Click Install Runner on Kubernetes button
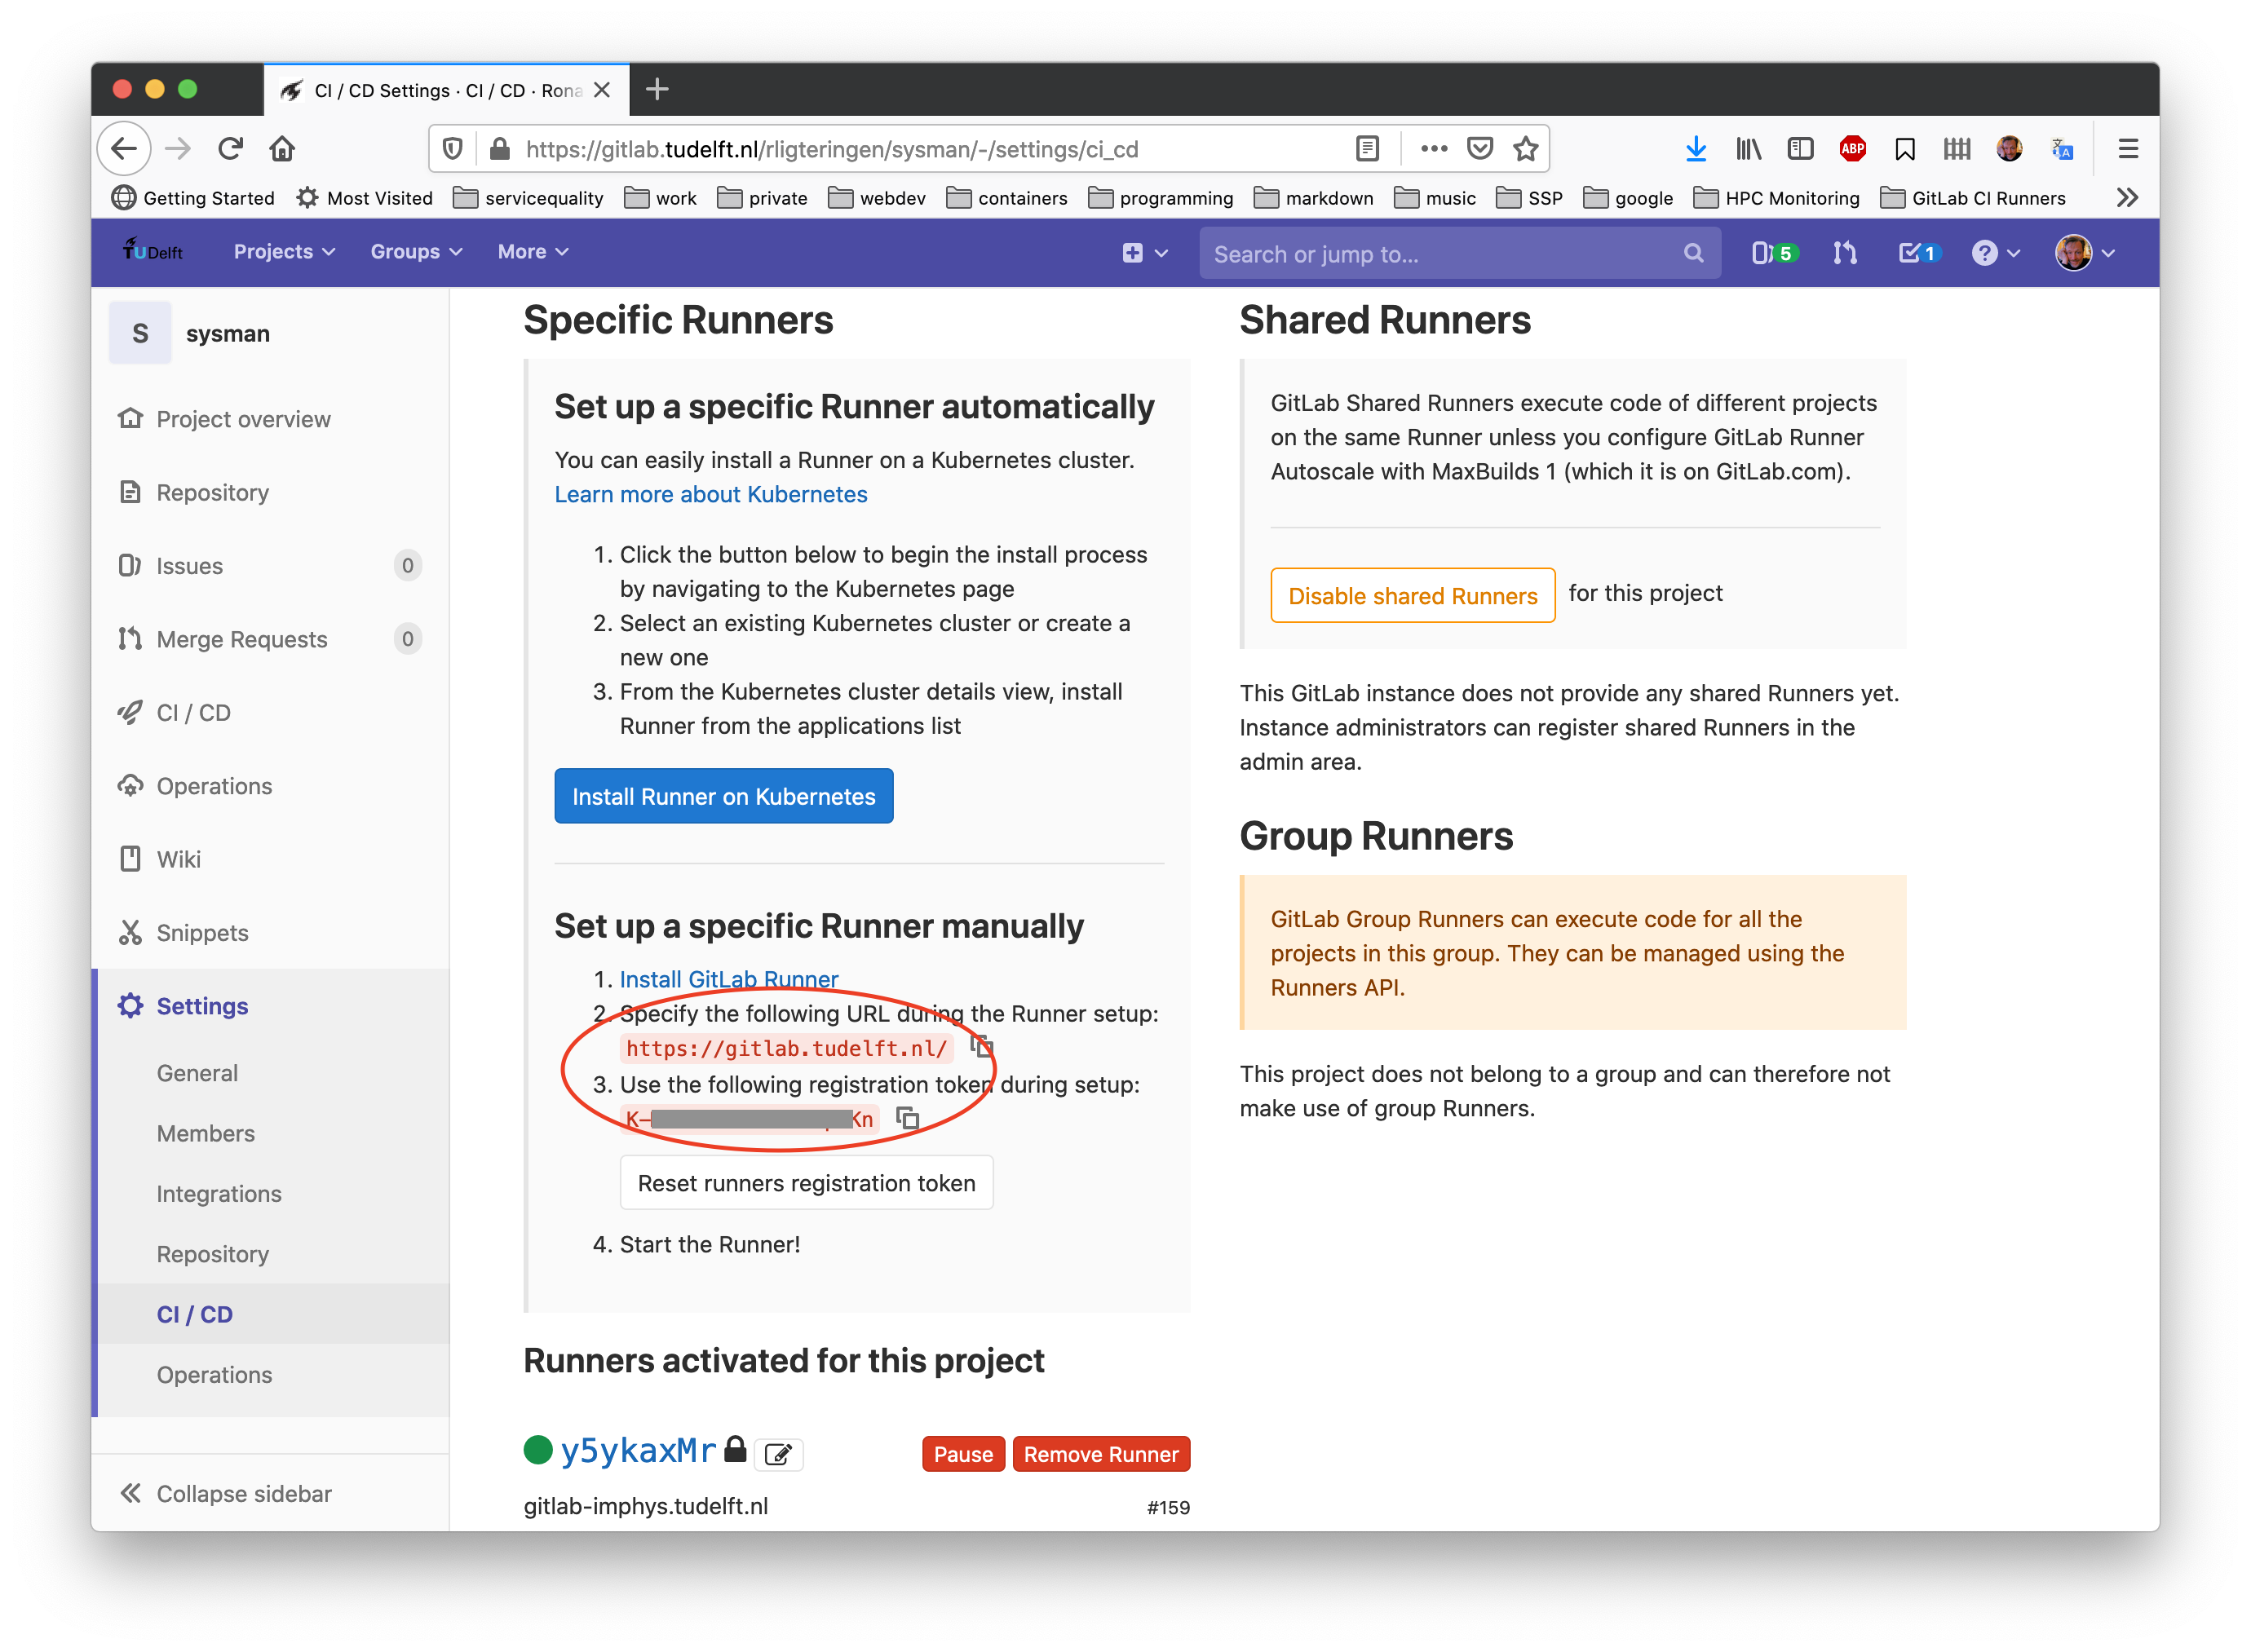This screenshot has height=1652, width=2251. coord(723,796)
